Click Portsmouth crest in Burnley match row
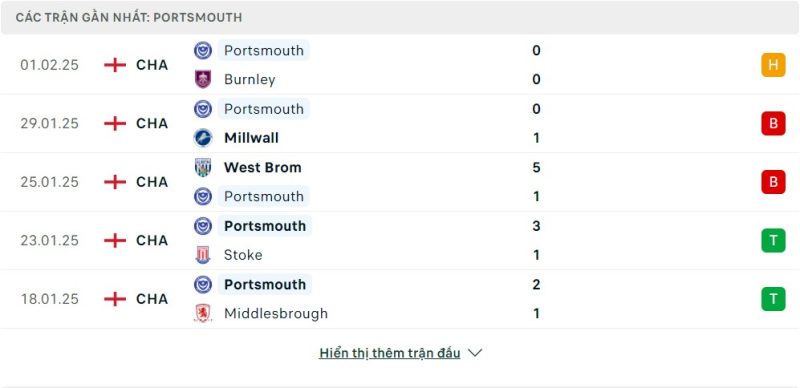The width and height of the screenshot is (800, 388). click(x=203, y=51)
